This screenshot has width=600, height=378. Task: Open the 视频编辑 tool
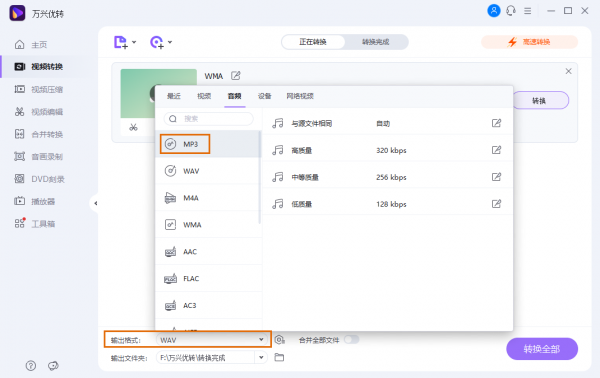(x=38, y=112)
